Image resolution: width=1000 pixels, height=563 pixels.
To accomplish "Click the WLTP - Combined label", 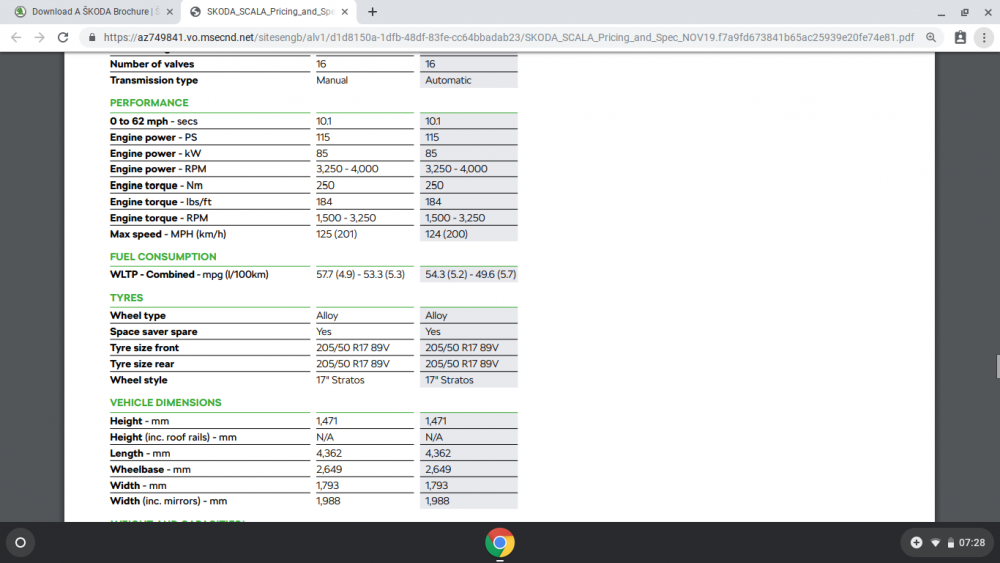I will click(x=189, y=275).
